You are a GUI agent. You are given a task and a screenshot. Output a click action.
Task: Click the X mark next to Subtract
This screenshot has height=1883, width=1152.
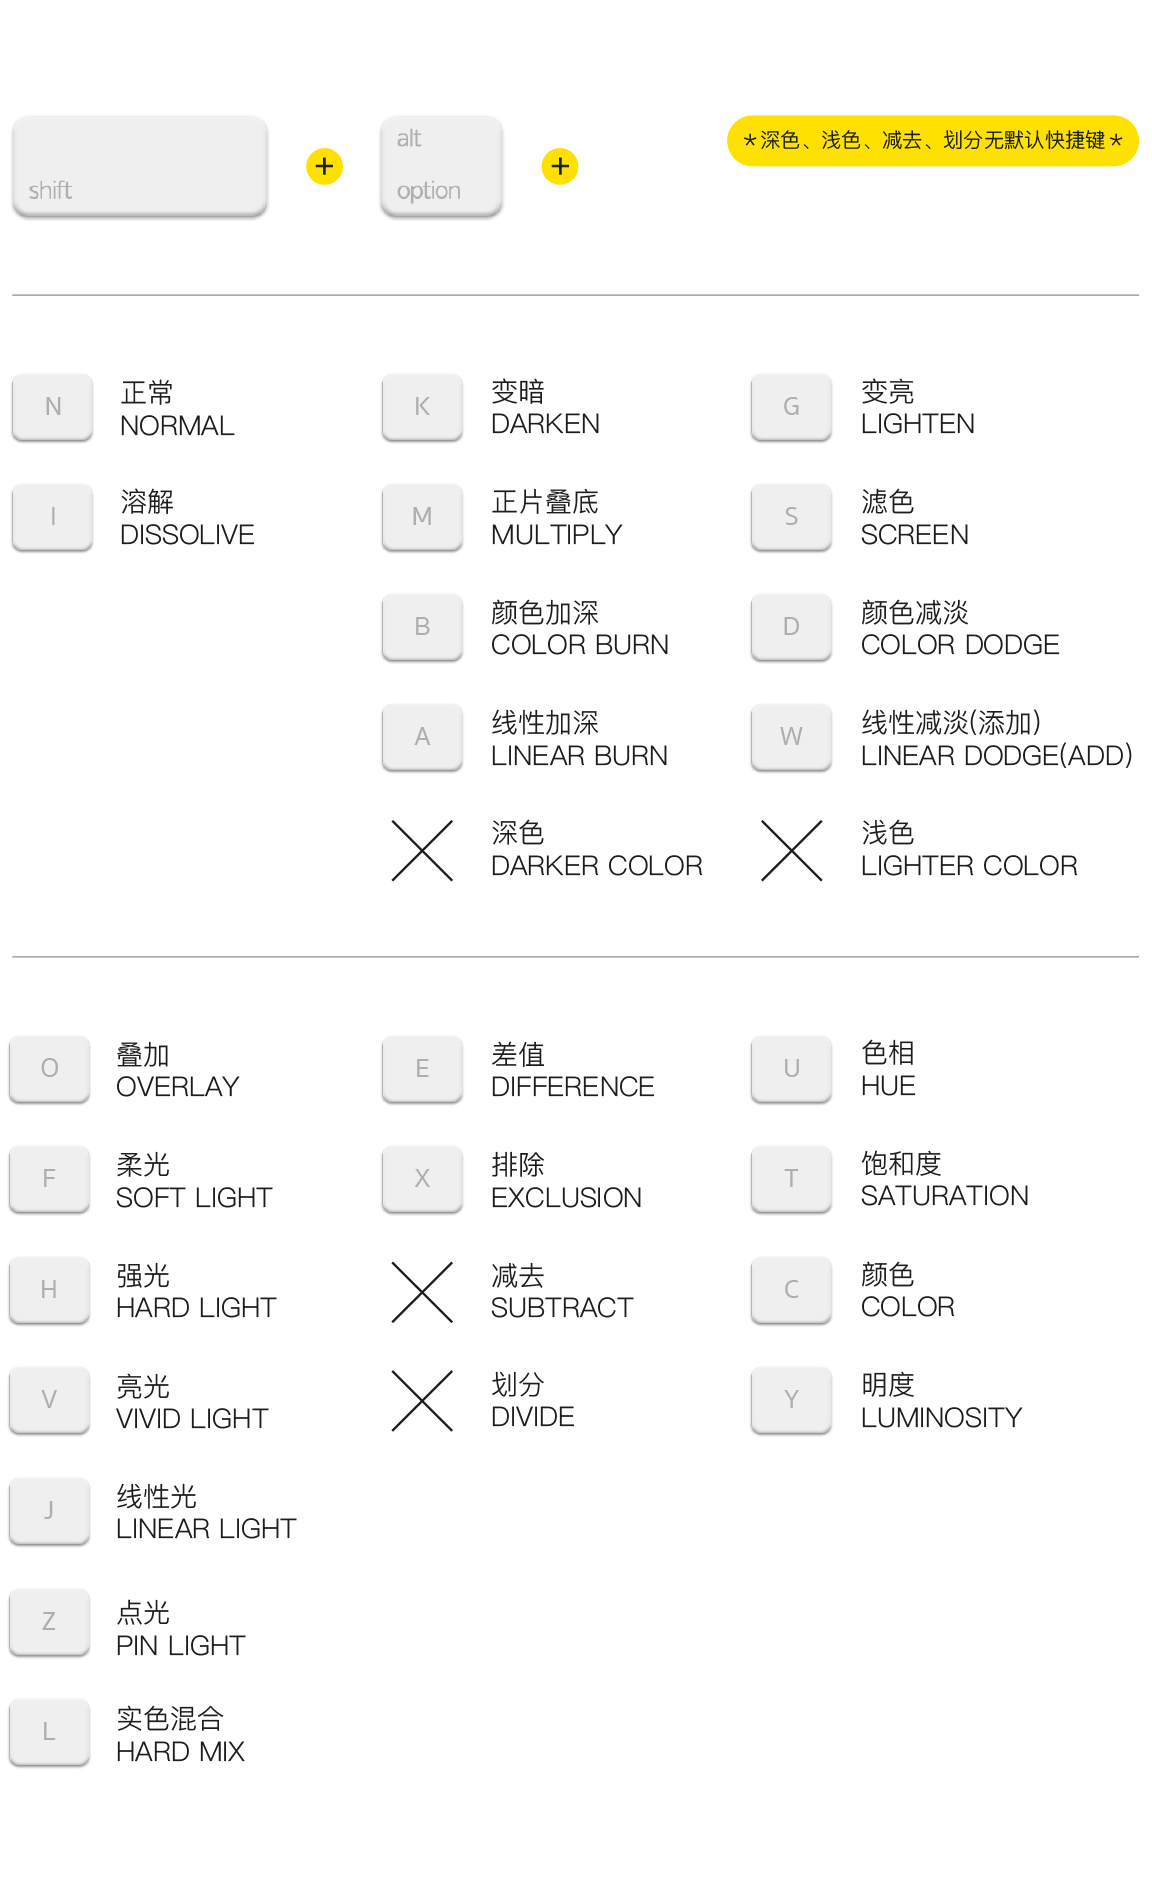(422, 1292)
